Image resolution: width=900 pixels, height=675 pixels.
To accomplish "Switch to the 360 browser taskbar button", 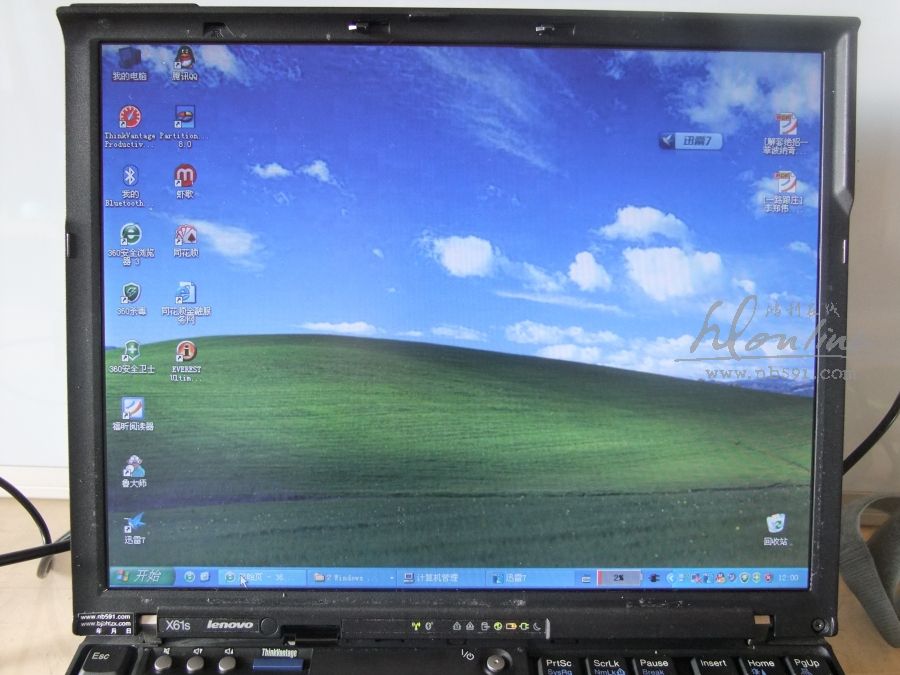I will tap(262, 577).
